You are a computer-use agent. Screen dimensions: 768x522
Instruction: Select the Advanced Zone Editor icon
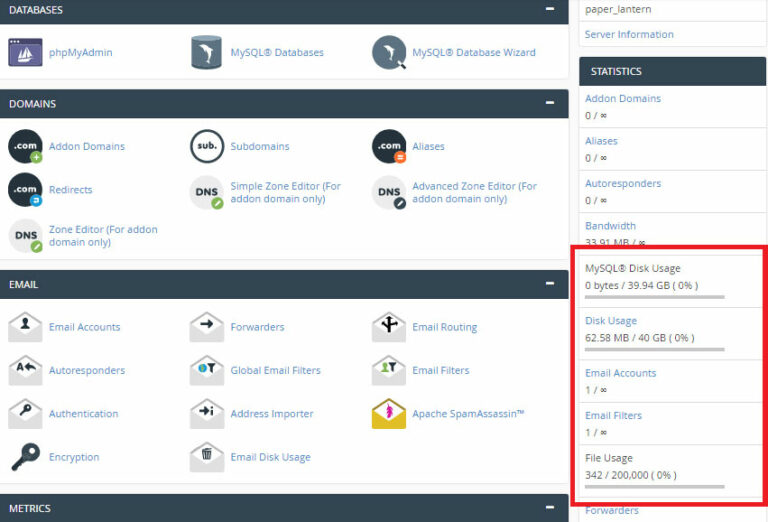tap(389, 192)
